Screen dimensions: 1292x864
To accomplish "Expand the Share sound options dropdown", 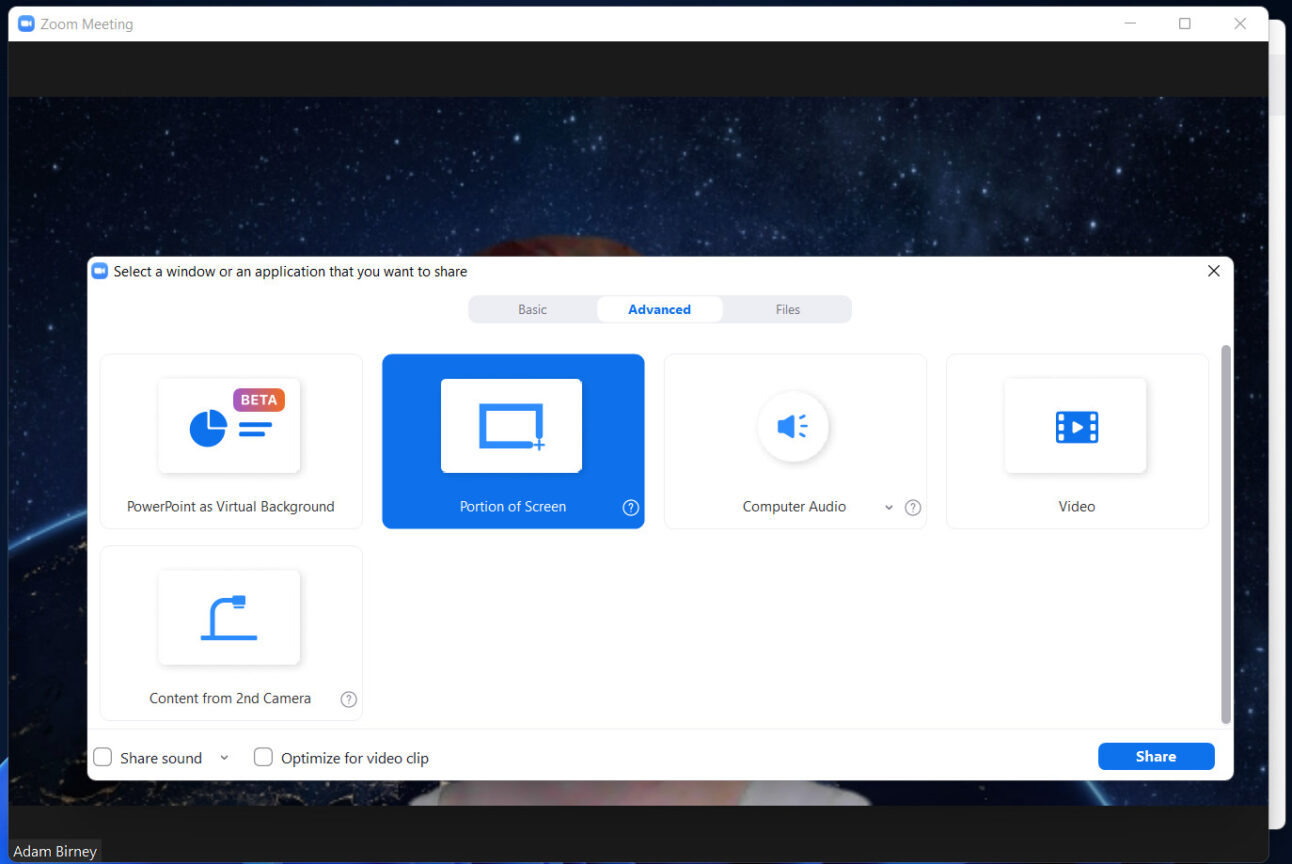I will pyautogui.click(x=224, y=757).
